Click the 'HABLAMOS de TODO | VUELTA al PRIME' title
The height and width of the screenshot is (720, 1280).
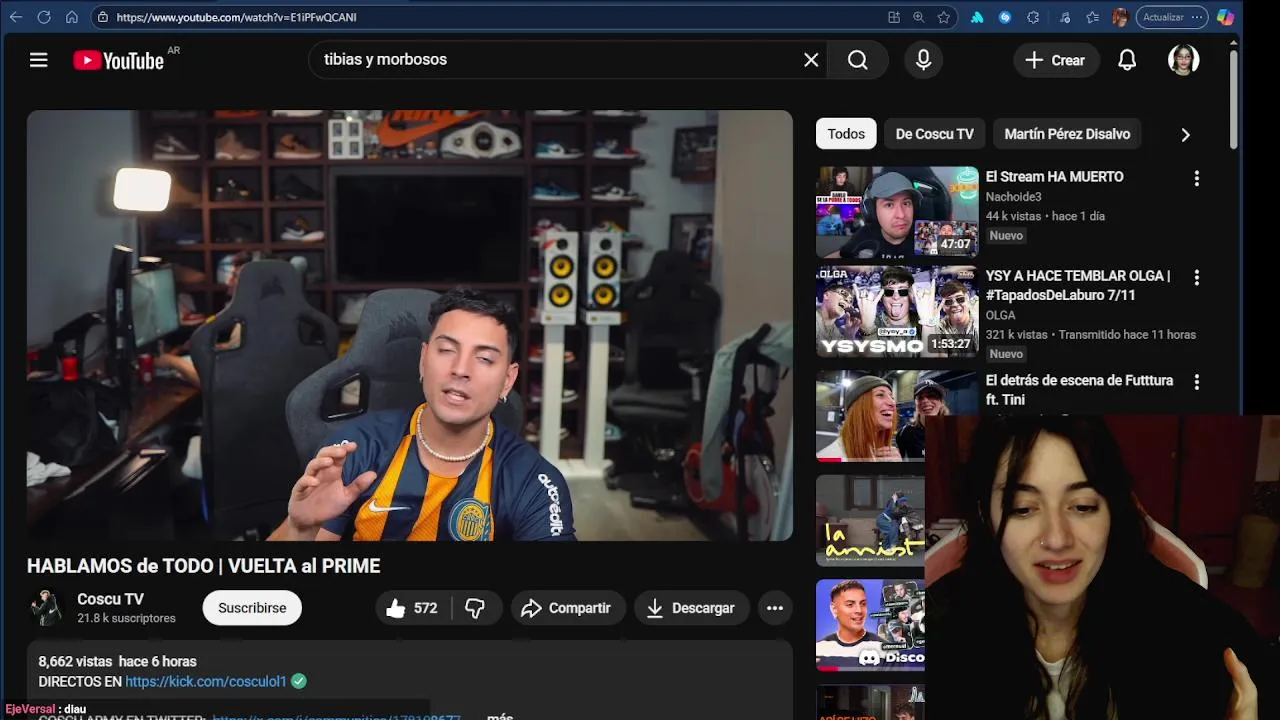pos(204,566)
